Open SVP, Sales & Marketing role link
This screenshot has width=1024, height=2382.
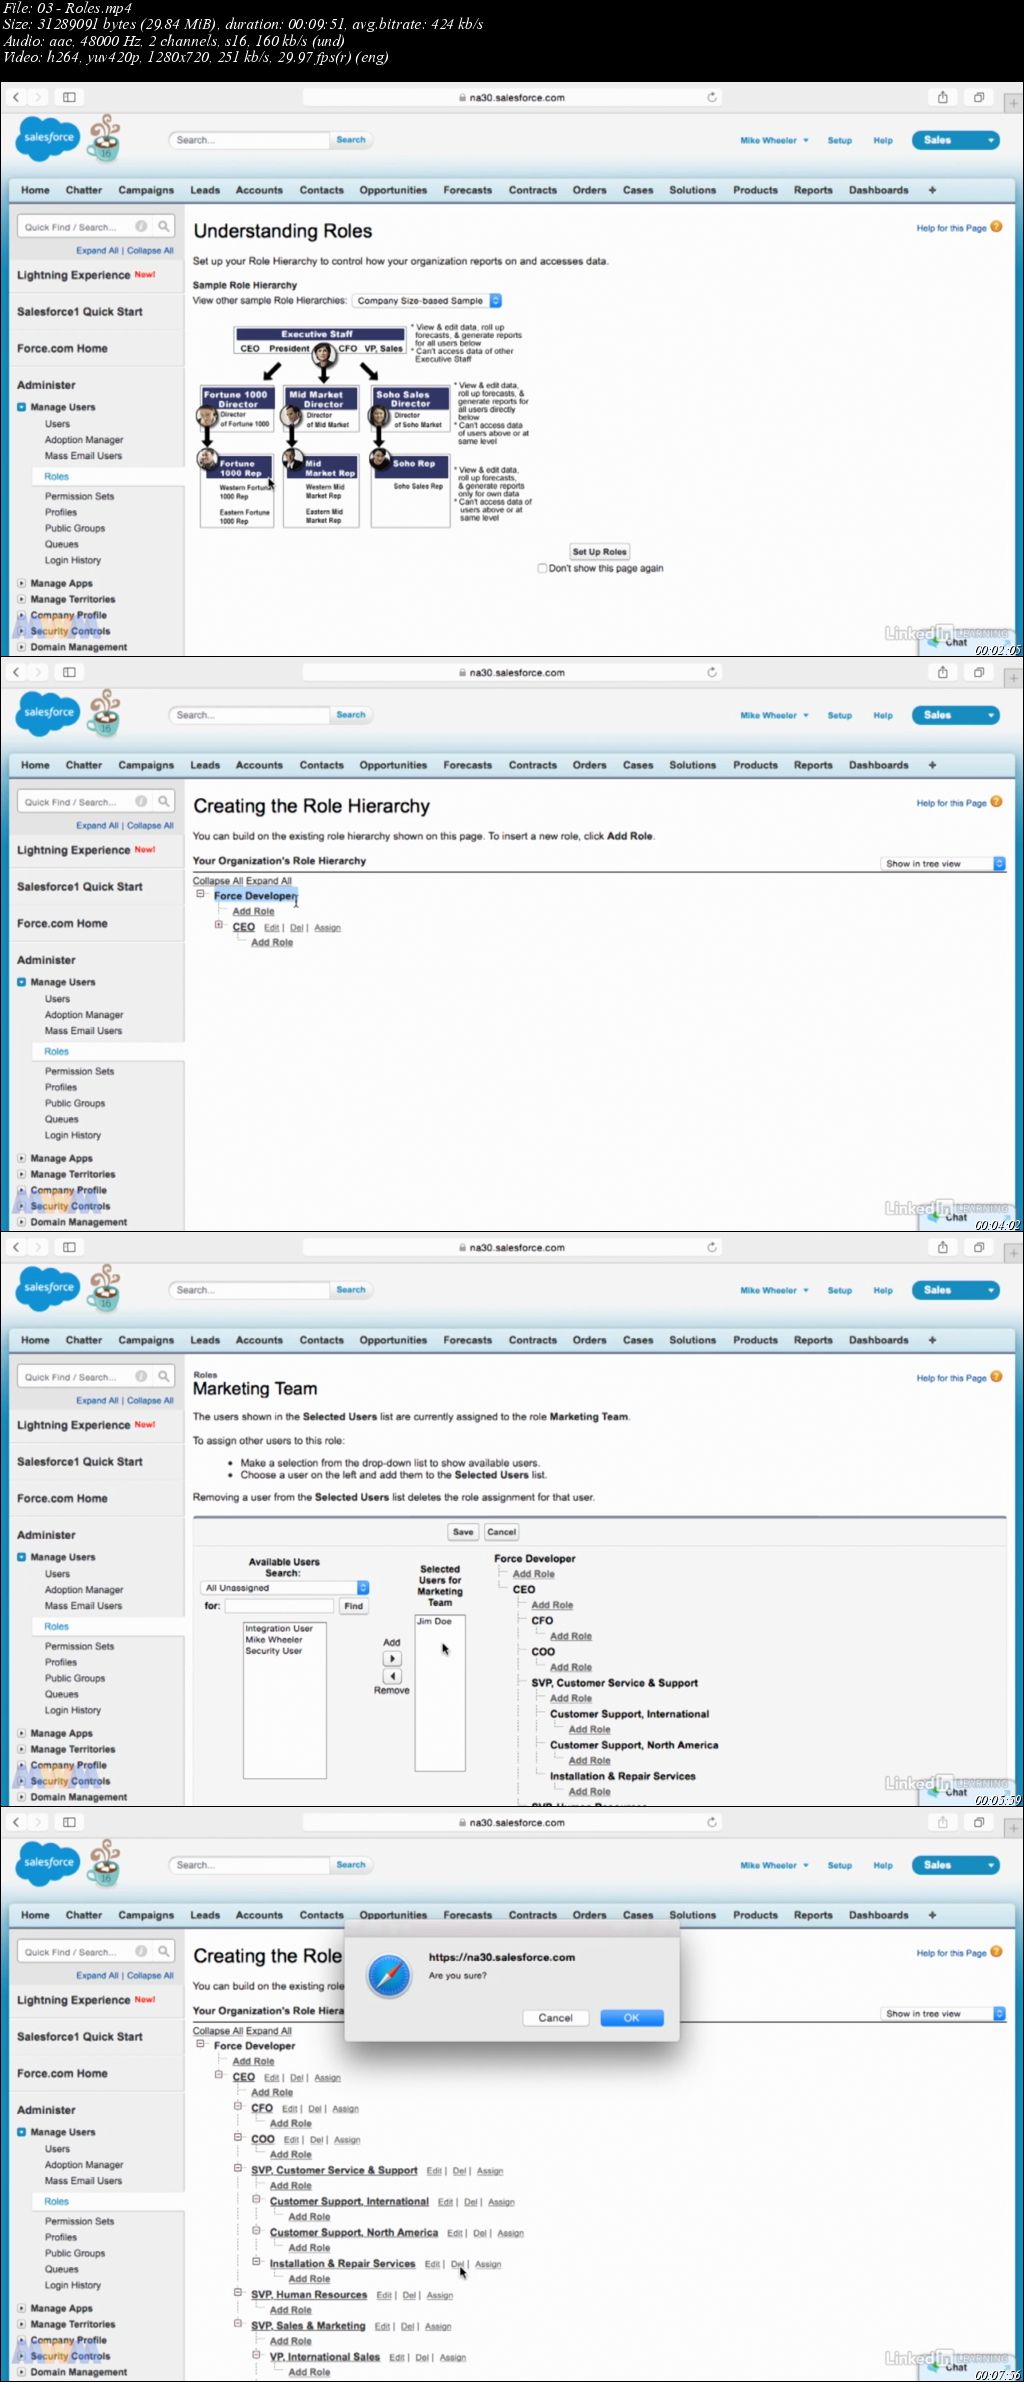308,2325
